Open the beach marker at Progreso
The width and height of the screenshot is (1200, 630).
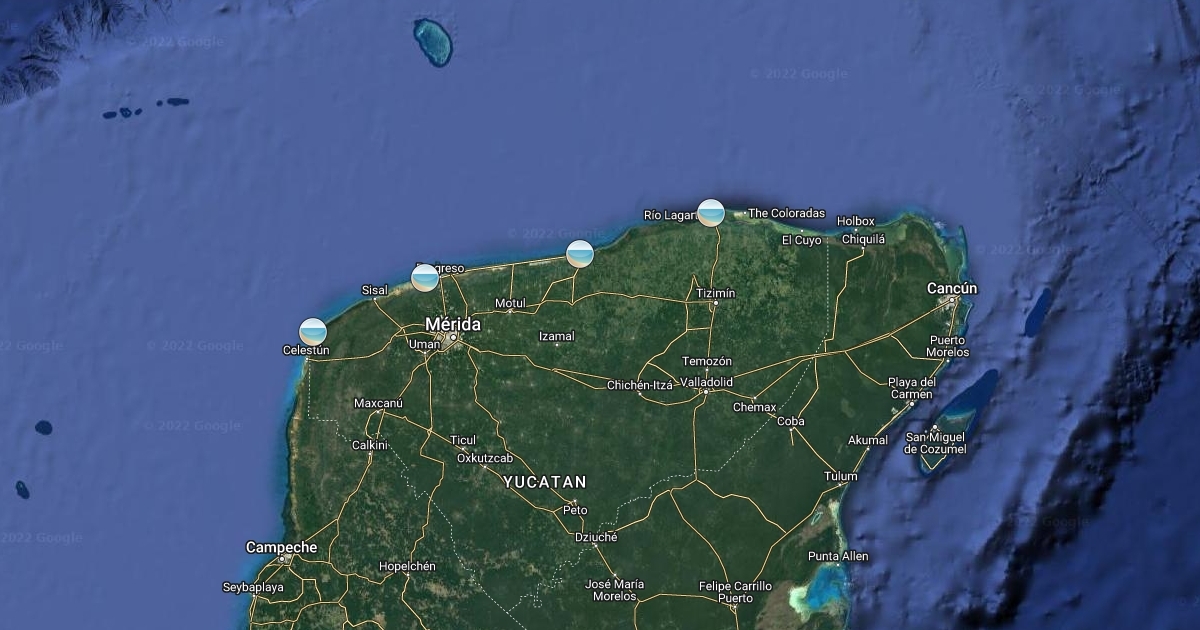click(425, 277)
